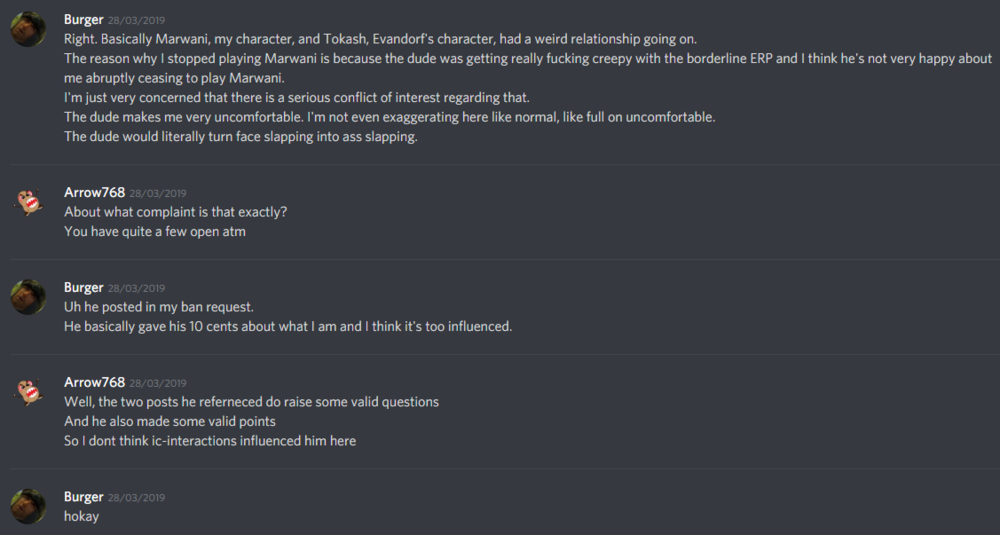Click Arrow768's avatar beside the valid questions message

point(28,392)
